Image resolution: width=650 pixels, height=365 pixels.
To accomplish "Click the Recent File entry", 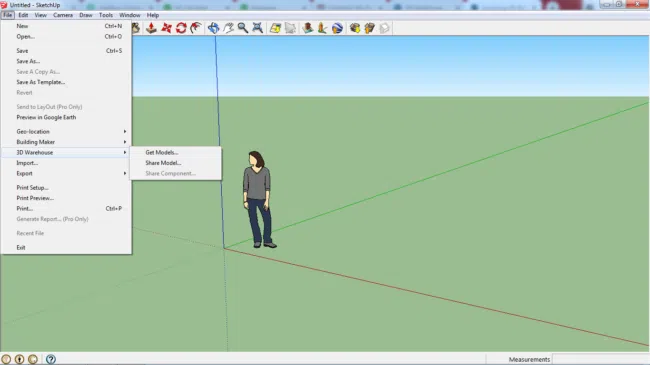I will pos(66,233).
